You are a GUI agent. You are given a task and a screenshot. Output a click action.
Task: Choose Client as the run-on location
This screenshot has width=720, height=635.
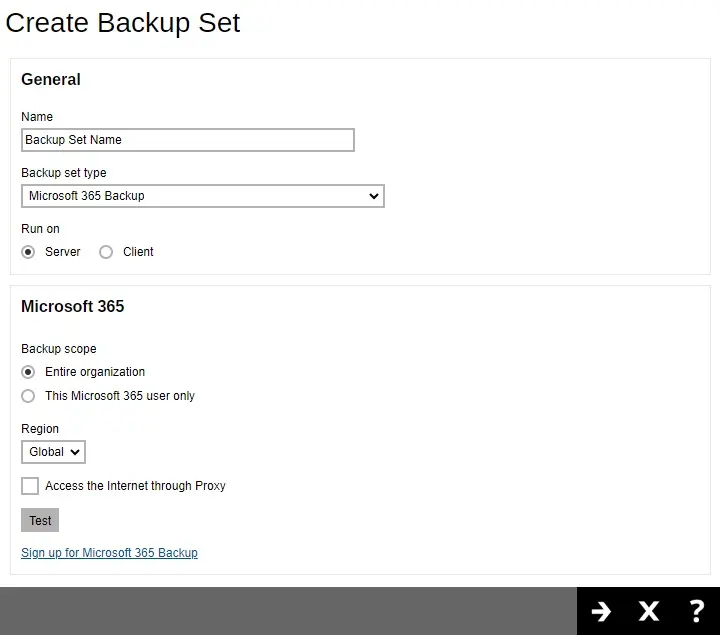[106, 252]
